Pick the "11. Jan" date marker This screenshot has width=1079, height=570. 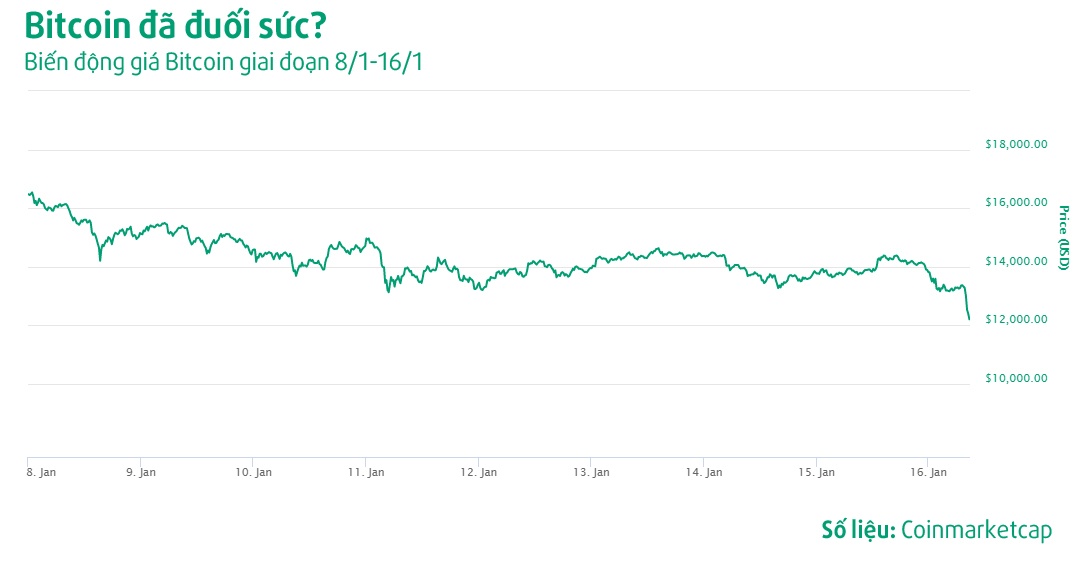(x=366, y=472)
